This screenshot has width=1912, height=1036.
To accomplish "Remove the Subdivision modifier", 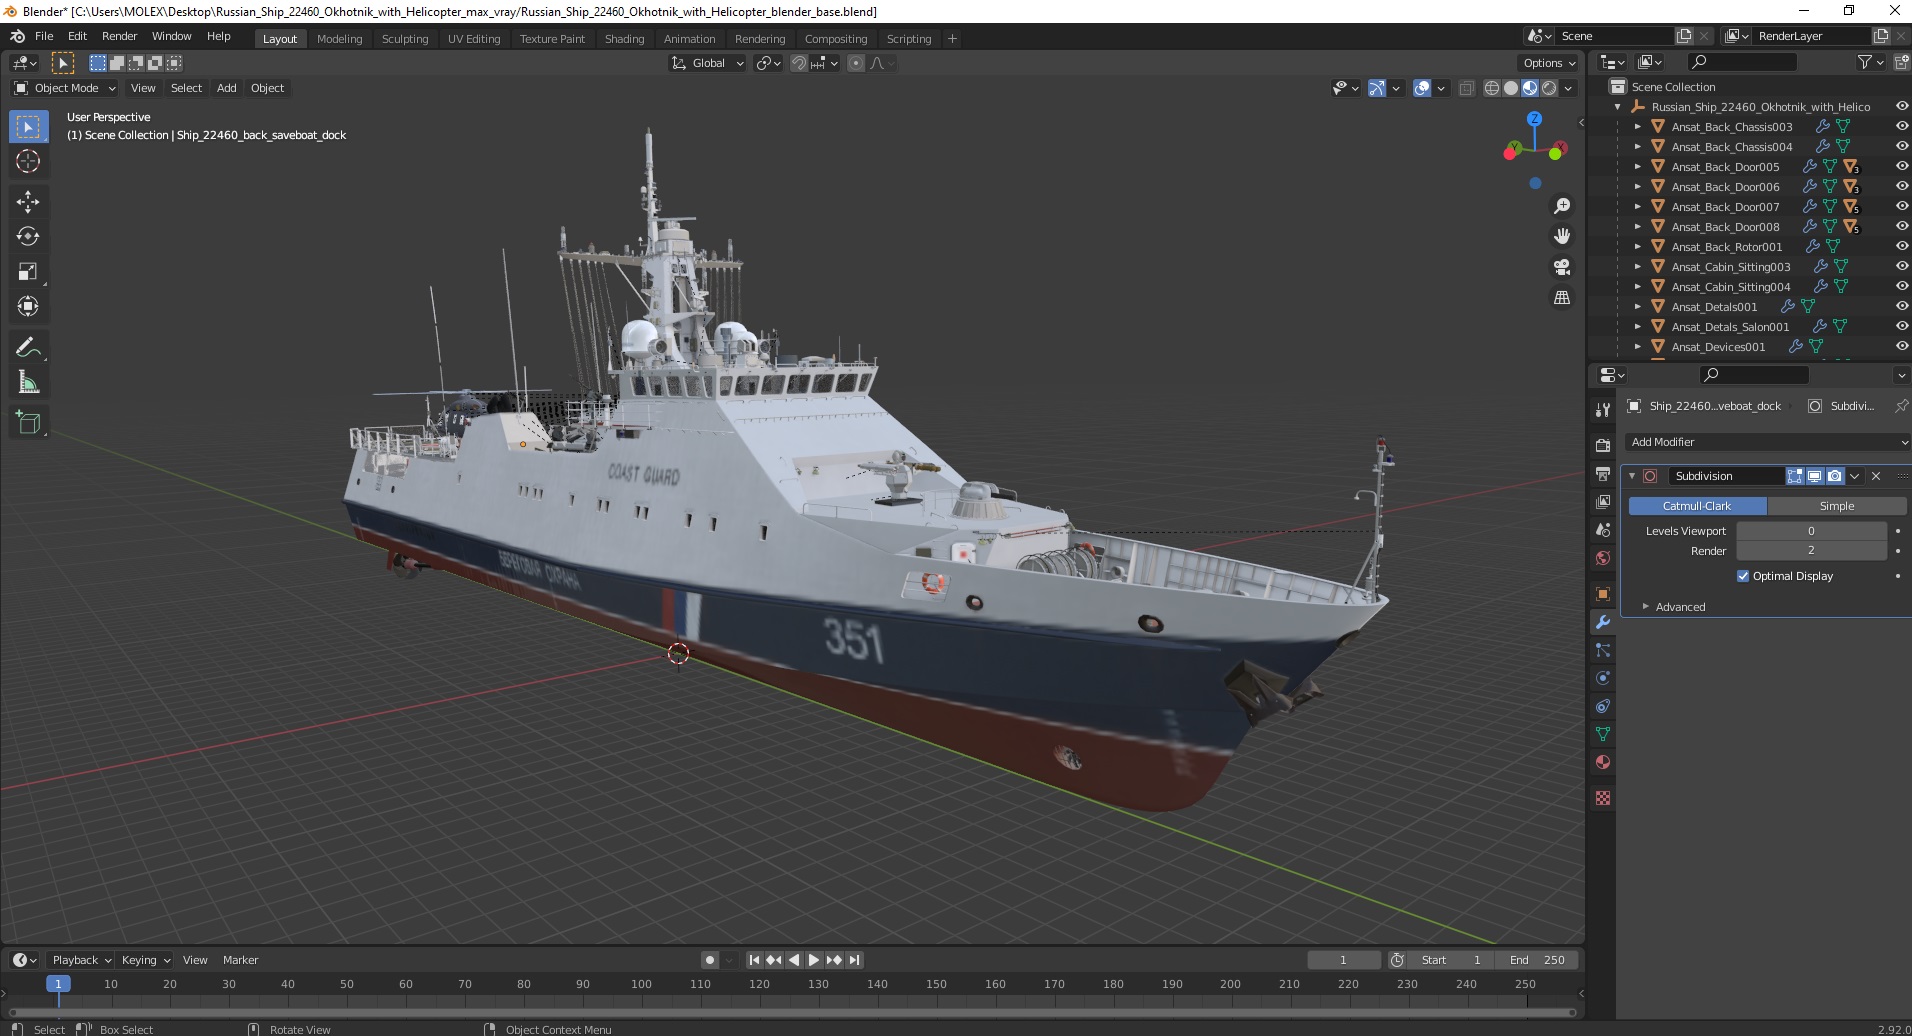I will pos(1876,476).
